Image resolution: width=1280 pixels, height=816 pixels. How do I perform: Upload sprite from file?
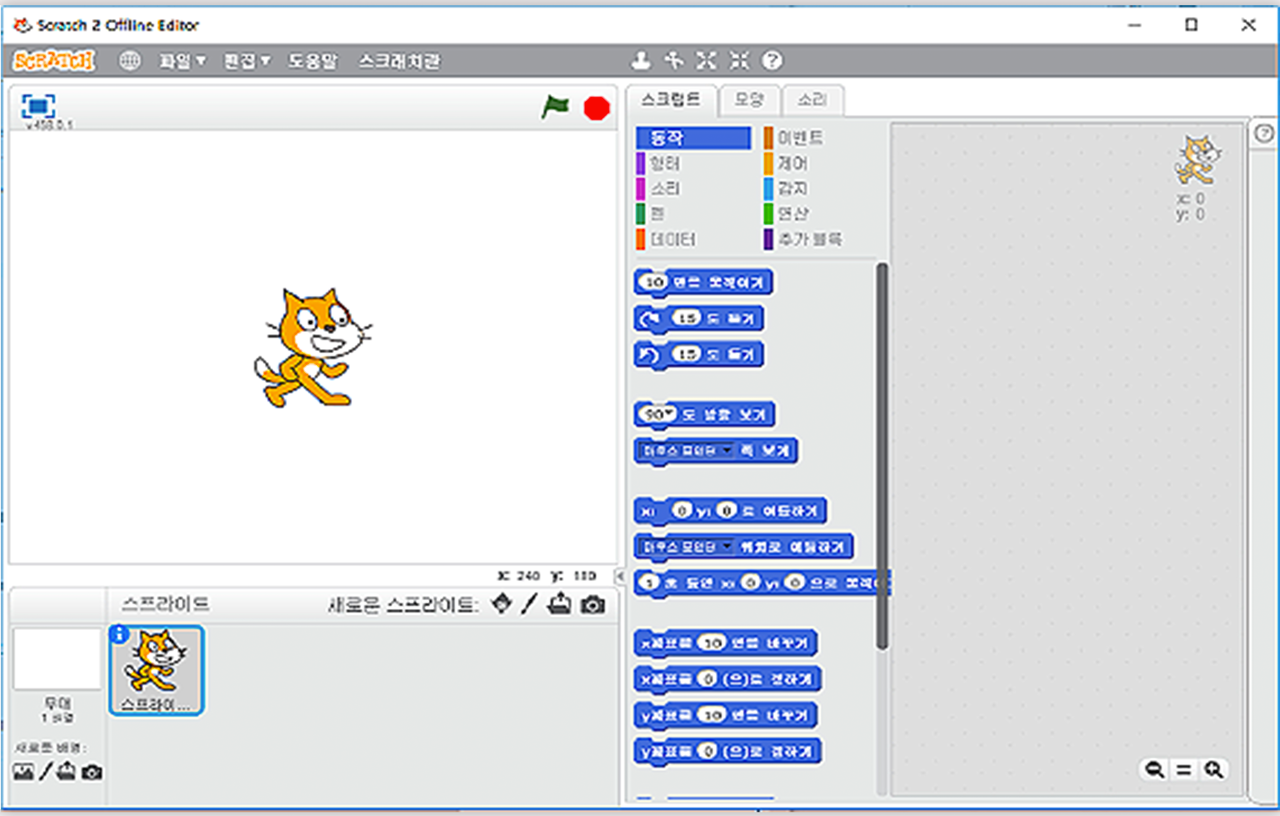pyautogui.click(x=561, y=604)
